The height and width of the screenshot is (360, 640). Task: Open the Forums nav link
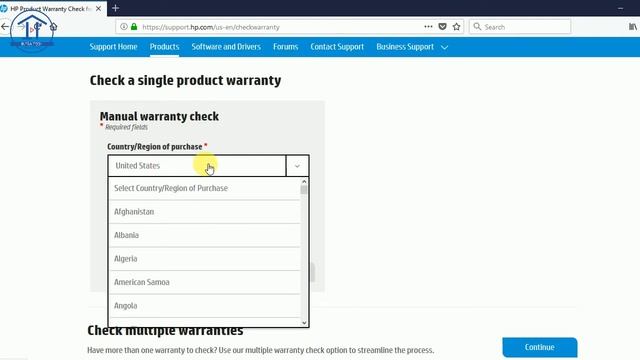[285, 47]
